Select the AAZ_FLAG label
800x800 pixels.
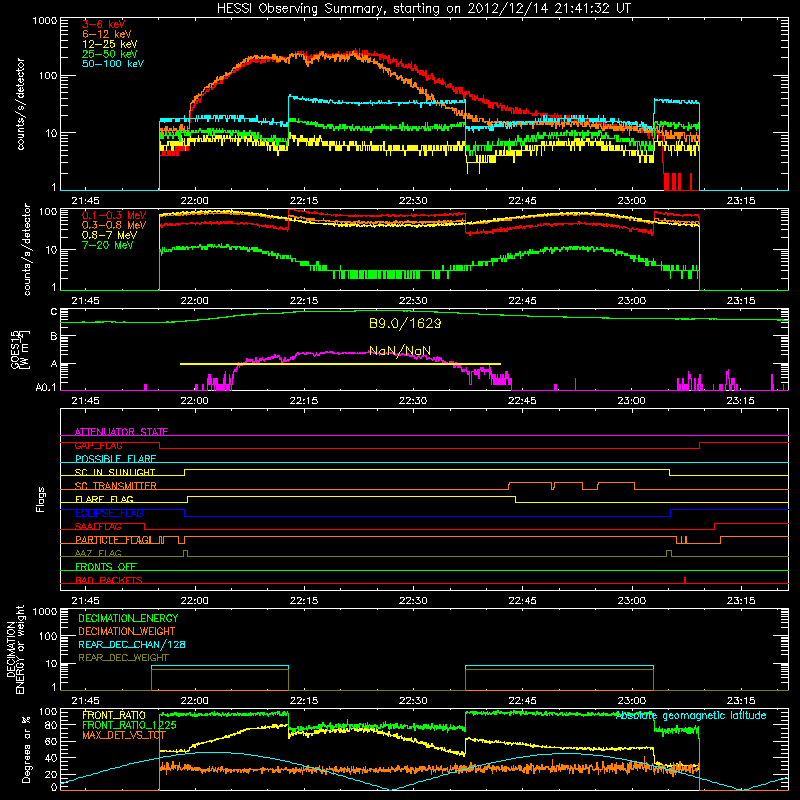(98, 553)
